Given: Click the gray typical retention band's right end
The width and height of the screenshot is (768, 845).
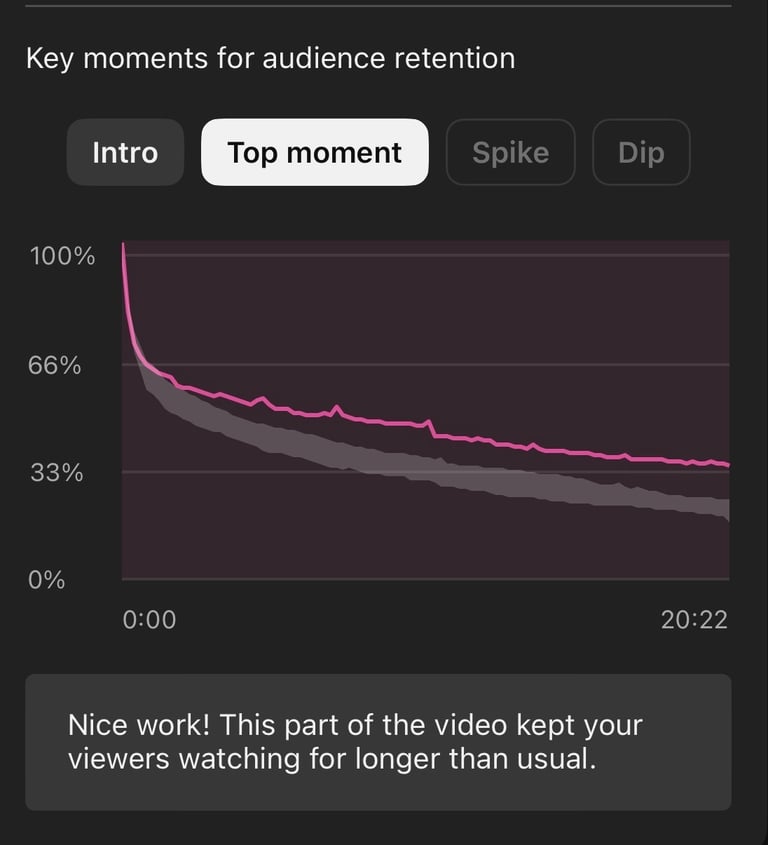Looking at the screenshot, I should tap(725, 509).
